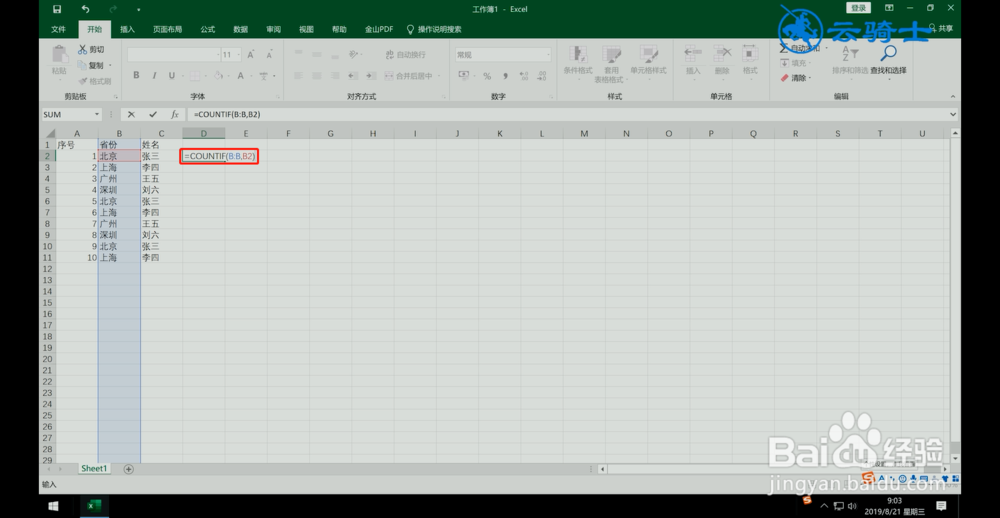Open the font size 11 dropdown

[238, 55]
